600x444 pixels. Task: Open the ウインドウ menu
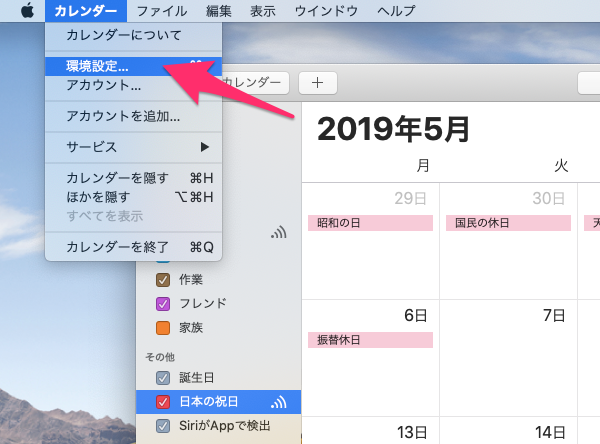[326, 11]
